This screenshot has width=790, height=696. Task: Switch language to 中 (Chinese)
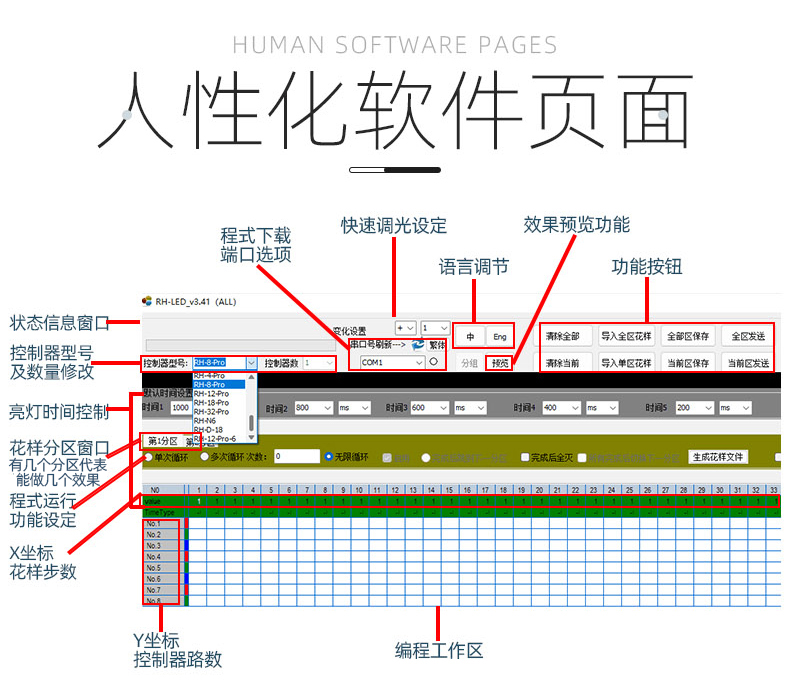click(471, 337)
